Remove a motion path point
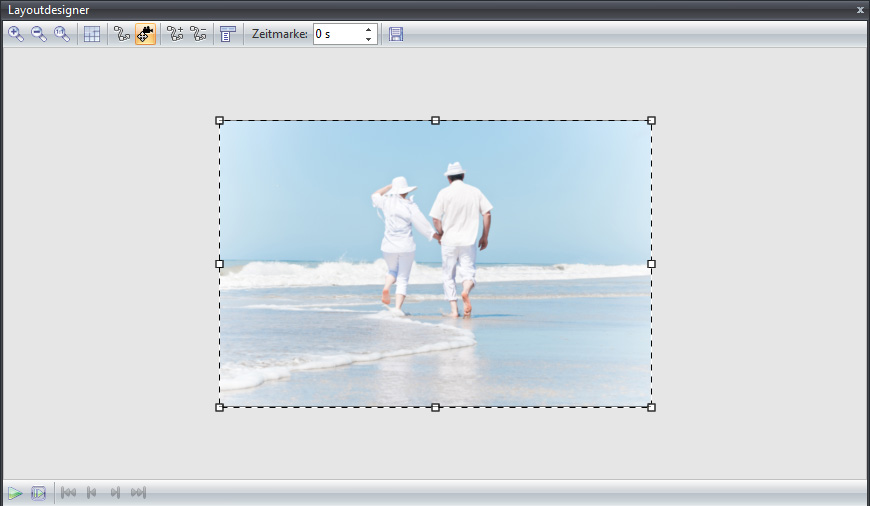870x506 pixels. (x=198, y=34)
